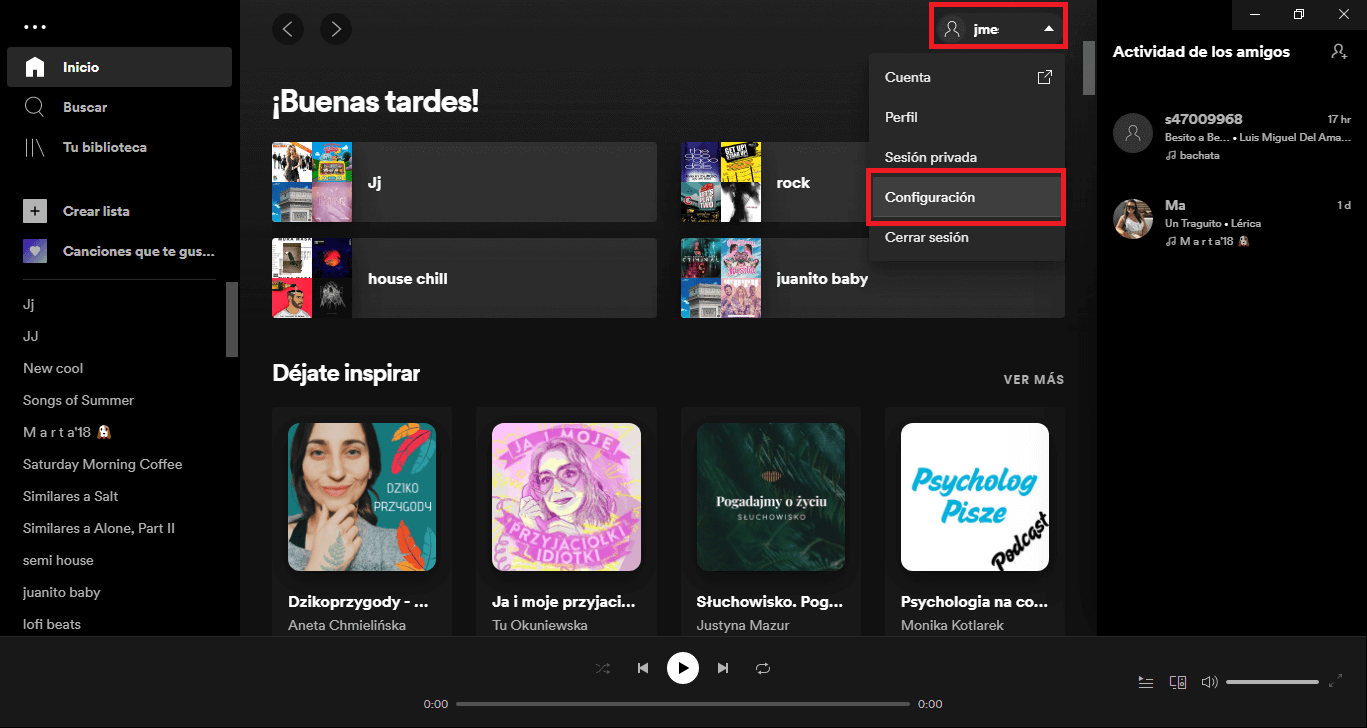Click the sidebar playlist scrollbar
The height and width of the screenshot is (728, 1367).
[x=232, y=319]
